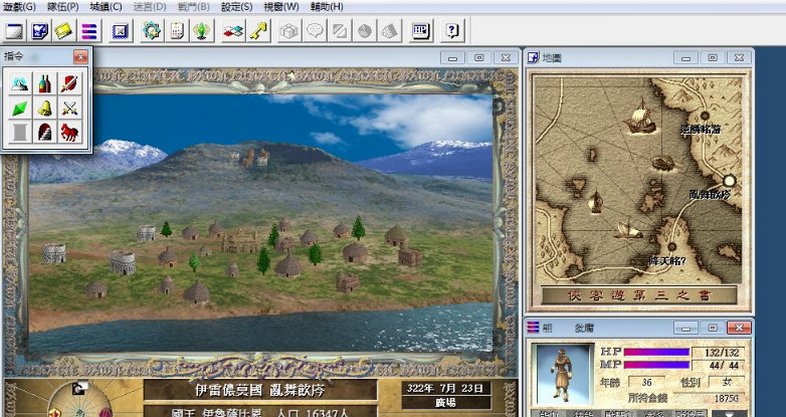Click the mountain scenery command icon
Screen dimensions: 786x417
20,84
